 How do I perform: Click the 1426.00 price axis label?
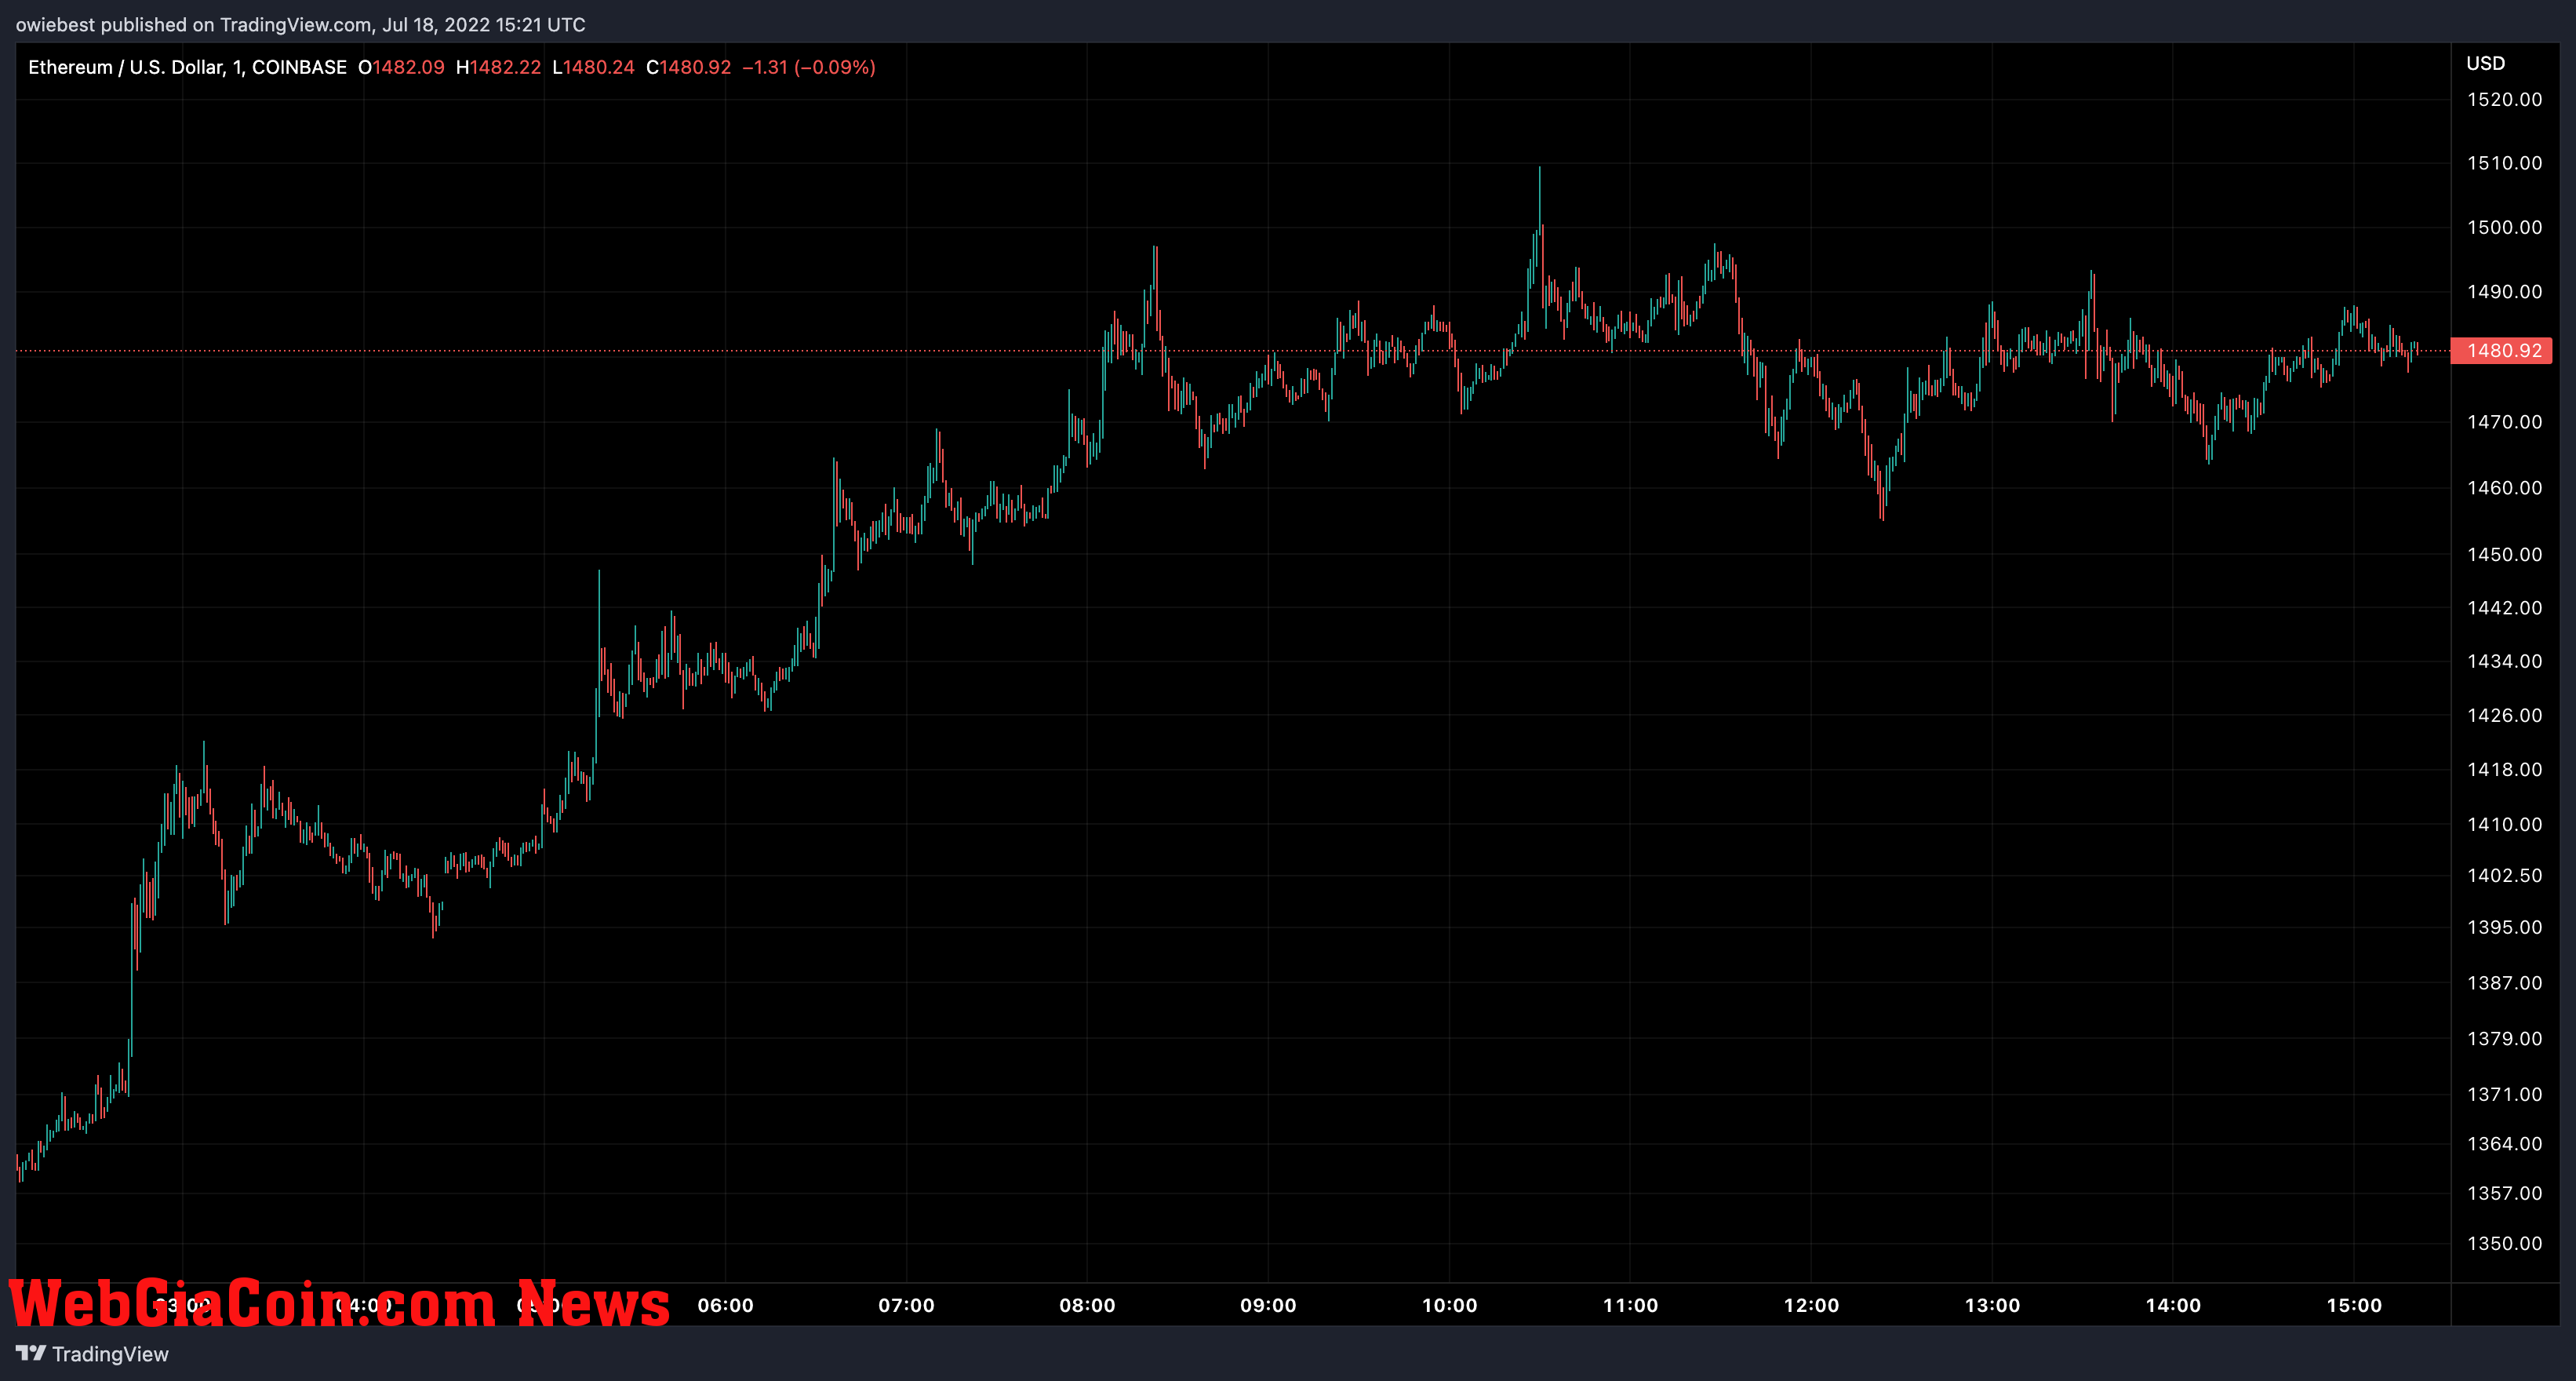tap(2504, 715)
